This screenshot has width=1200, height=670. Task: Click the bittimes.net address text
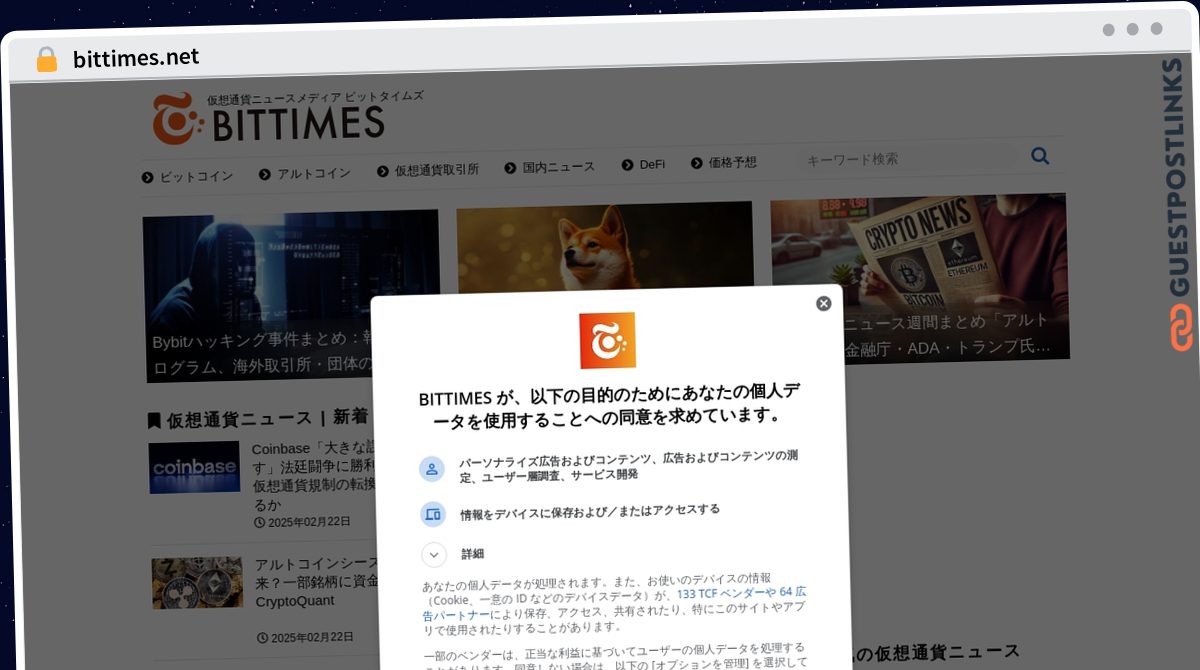(x=136, y=58)
